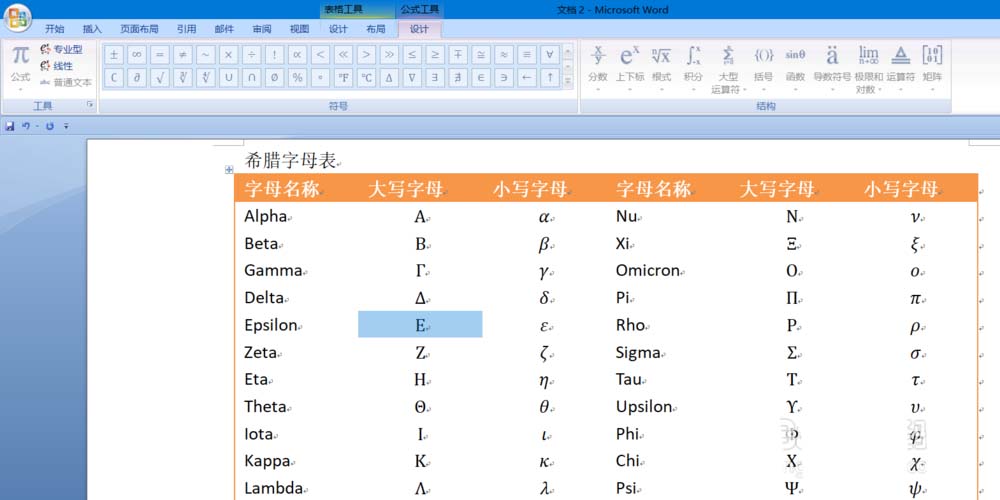Open the symbol gallery More arrow
Screen dimensions: 1000x500
[x=568, y=80]
